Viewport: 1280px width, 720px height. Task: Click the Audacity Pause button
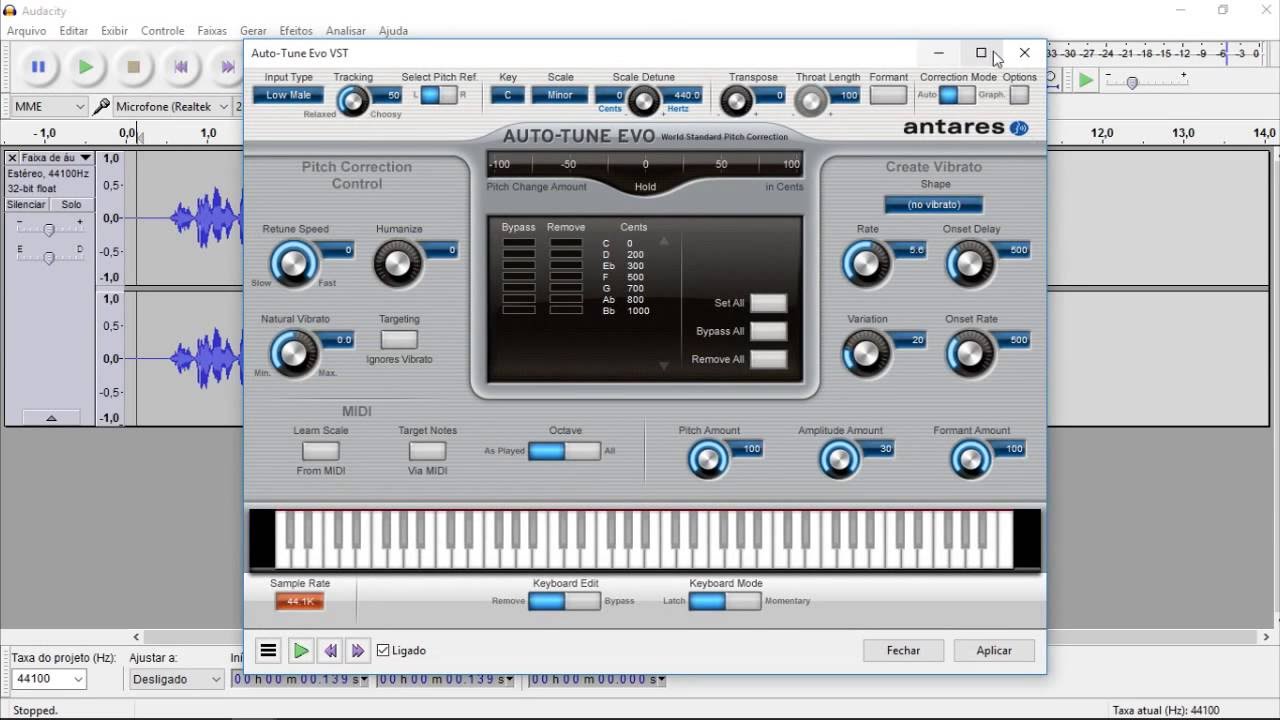38,67
